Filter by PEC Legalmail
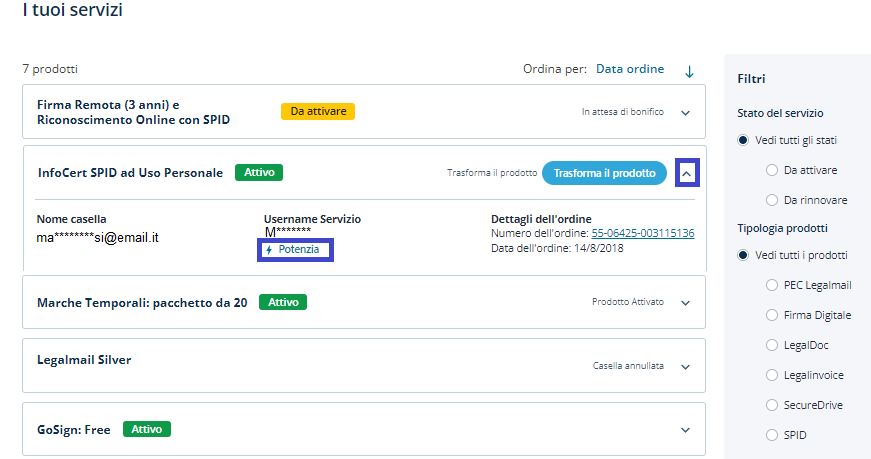This screenshot has height=459, width=871. pyautogui.click(x=771, y=285)
